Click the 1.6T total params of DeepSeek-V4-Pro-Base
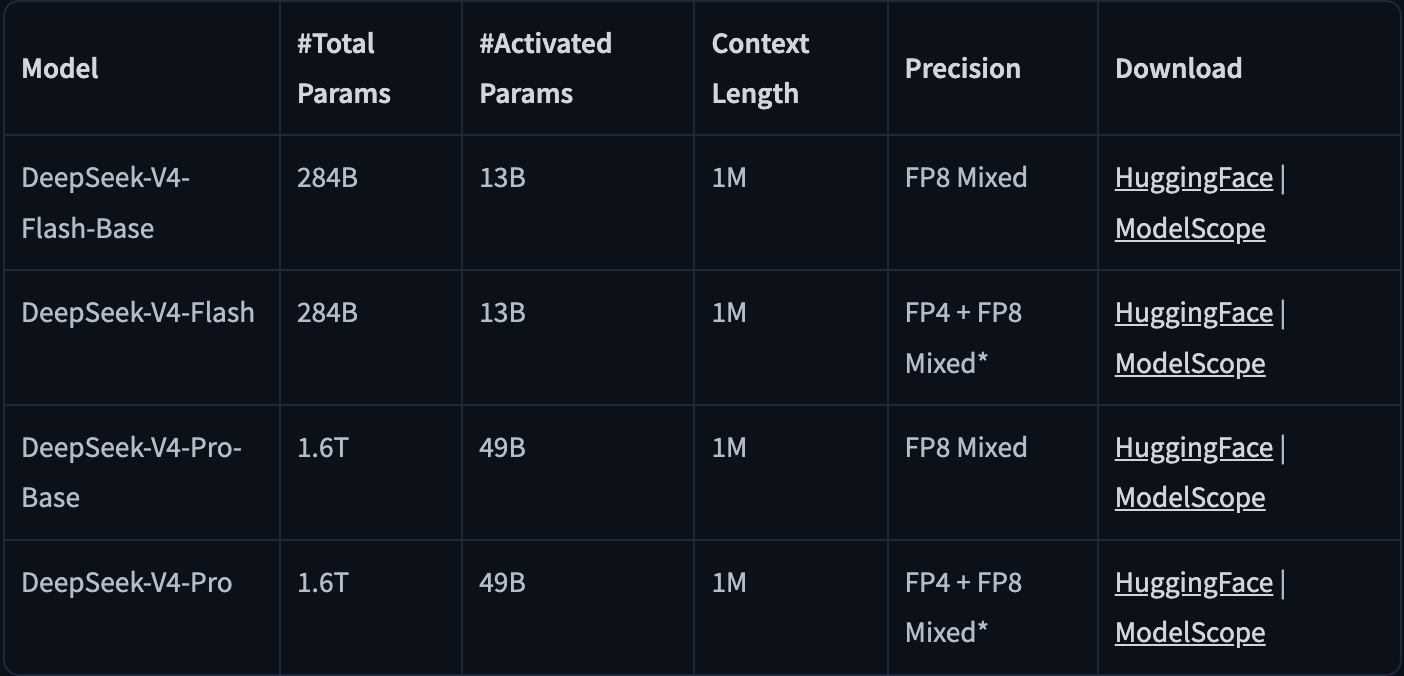This screenshot has width=1404, height=676. click(x=323, y=448)
